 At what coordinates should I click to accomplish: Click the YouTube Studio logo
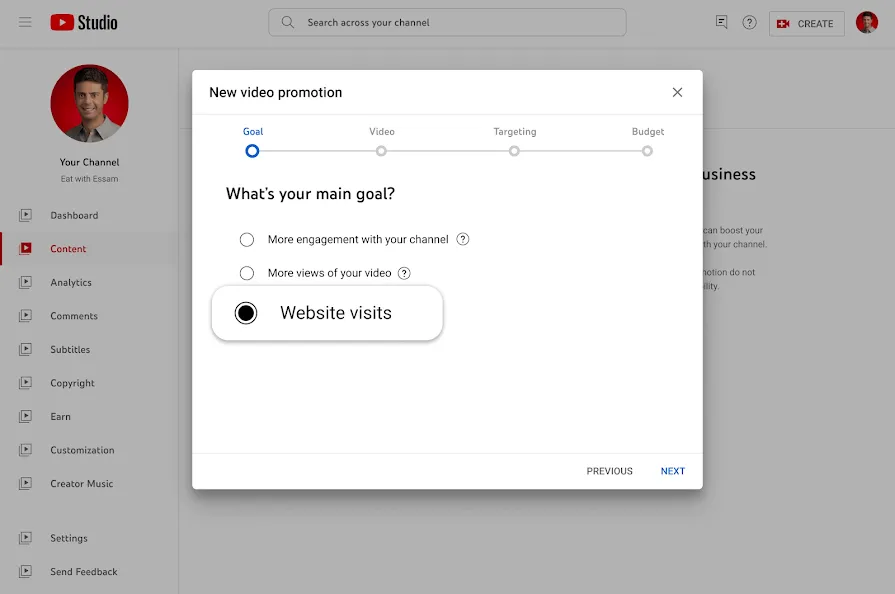click(84, 22)
